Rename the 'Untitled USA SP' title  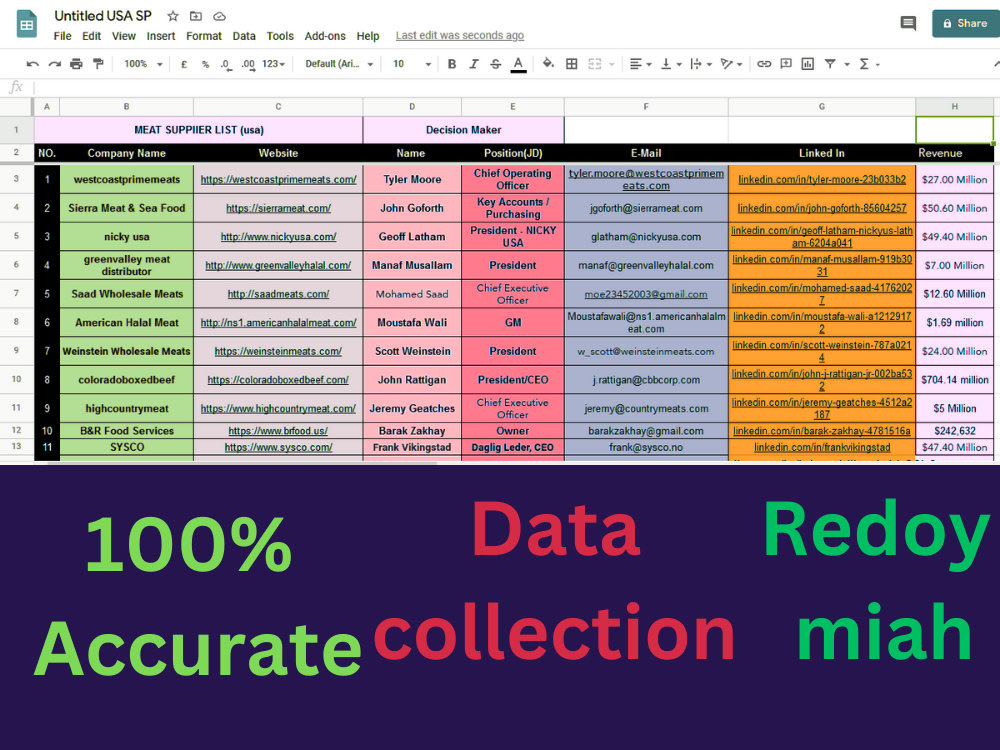click(103, 16)
